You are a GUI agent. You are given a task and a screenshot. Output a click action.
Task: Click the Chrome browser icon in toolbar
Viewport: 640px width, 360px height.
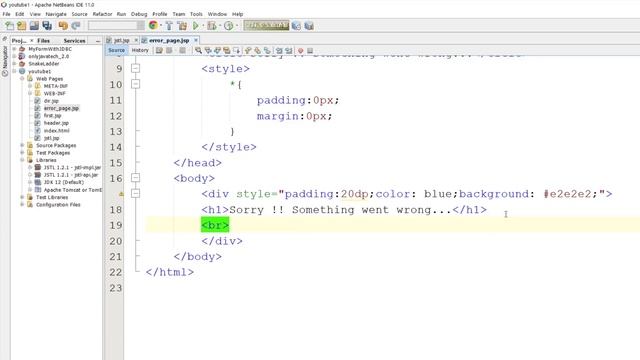click(x=153, y=25)
